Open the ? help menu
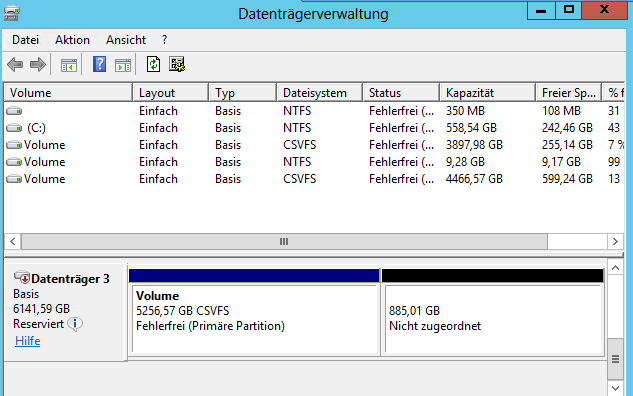 (164, 40)
